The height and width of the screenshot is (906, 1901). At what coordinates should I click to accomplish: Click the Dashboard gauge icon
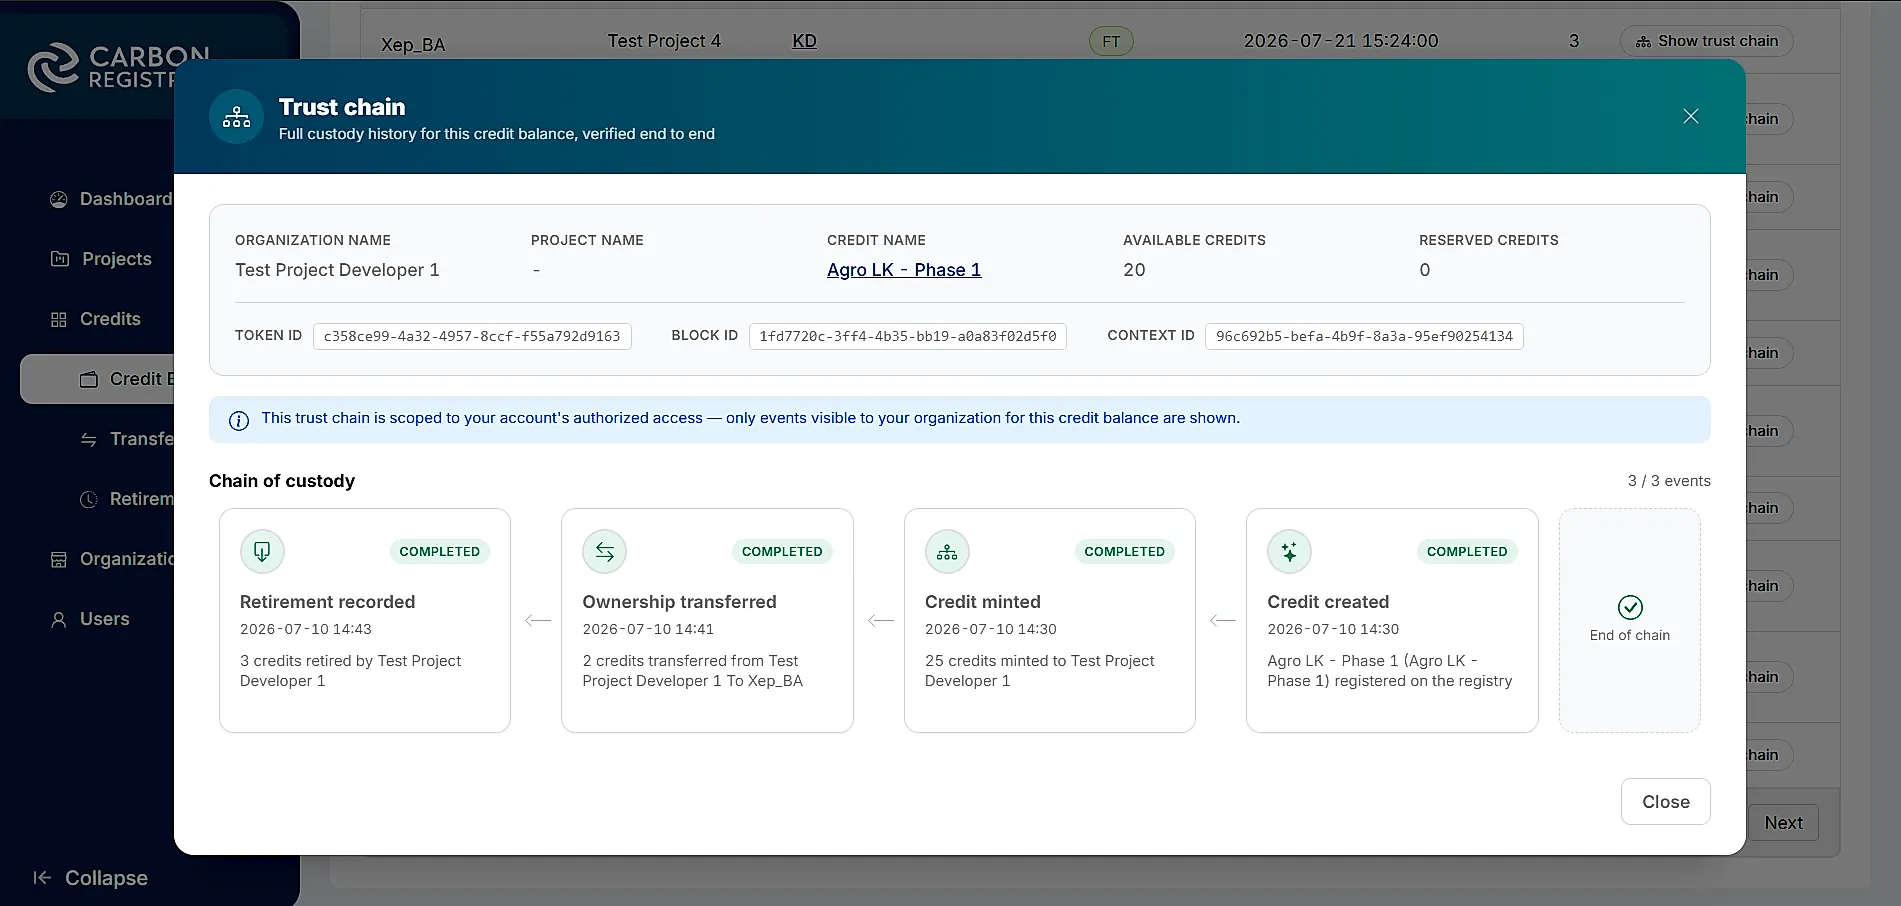[x=59, y=199]
